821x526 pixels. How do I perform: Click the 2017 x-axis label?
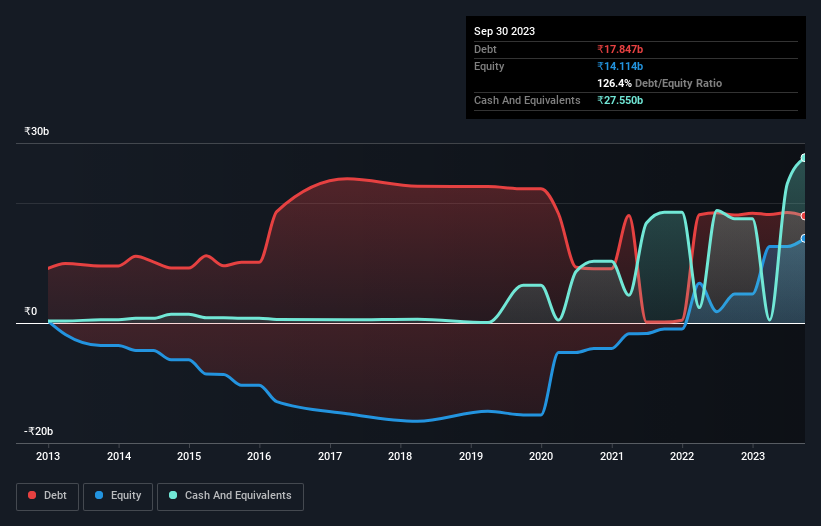click(x=330, y=456)
